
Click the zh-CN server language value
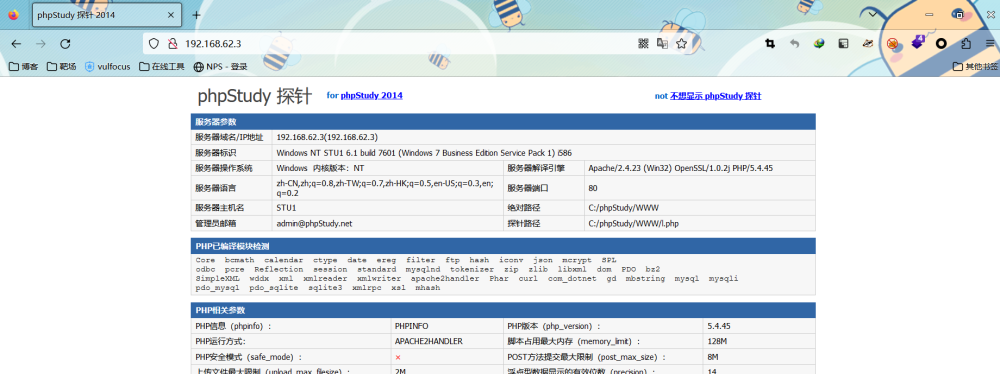pos(385,188)
